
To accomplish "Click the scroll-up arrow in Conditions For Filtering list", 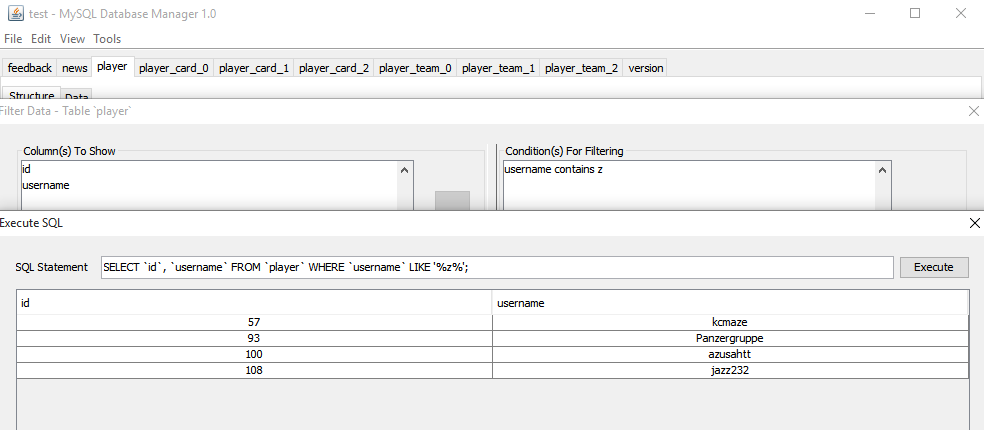I will click(883, 170).
